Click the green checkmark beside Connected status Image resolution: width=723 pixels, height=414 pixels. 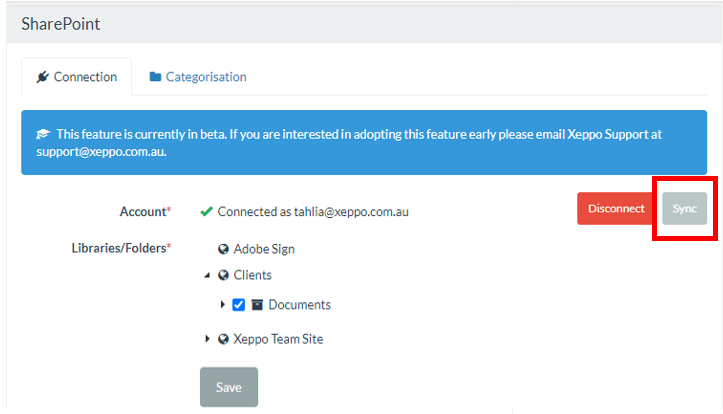[206, 212]
